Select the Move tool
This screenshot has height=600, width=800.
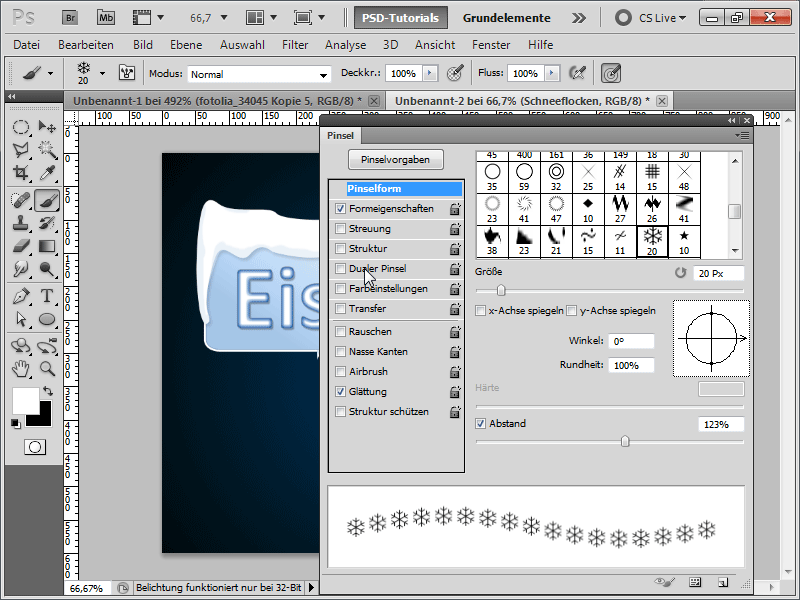click(x=47, y=127)
